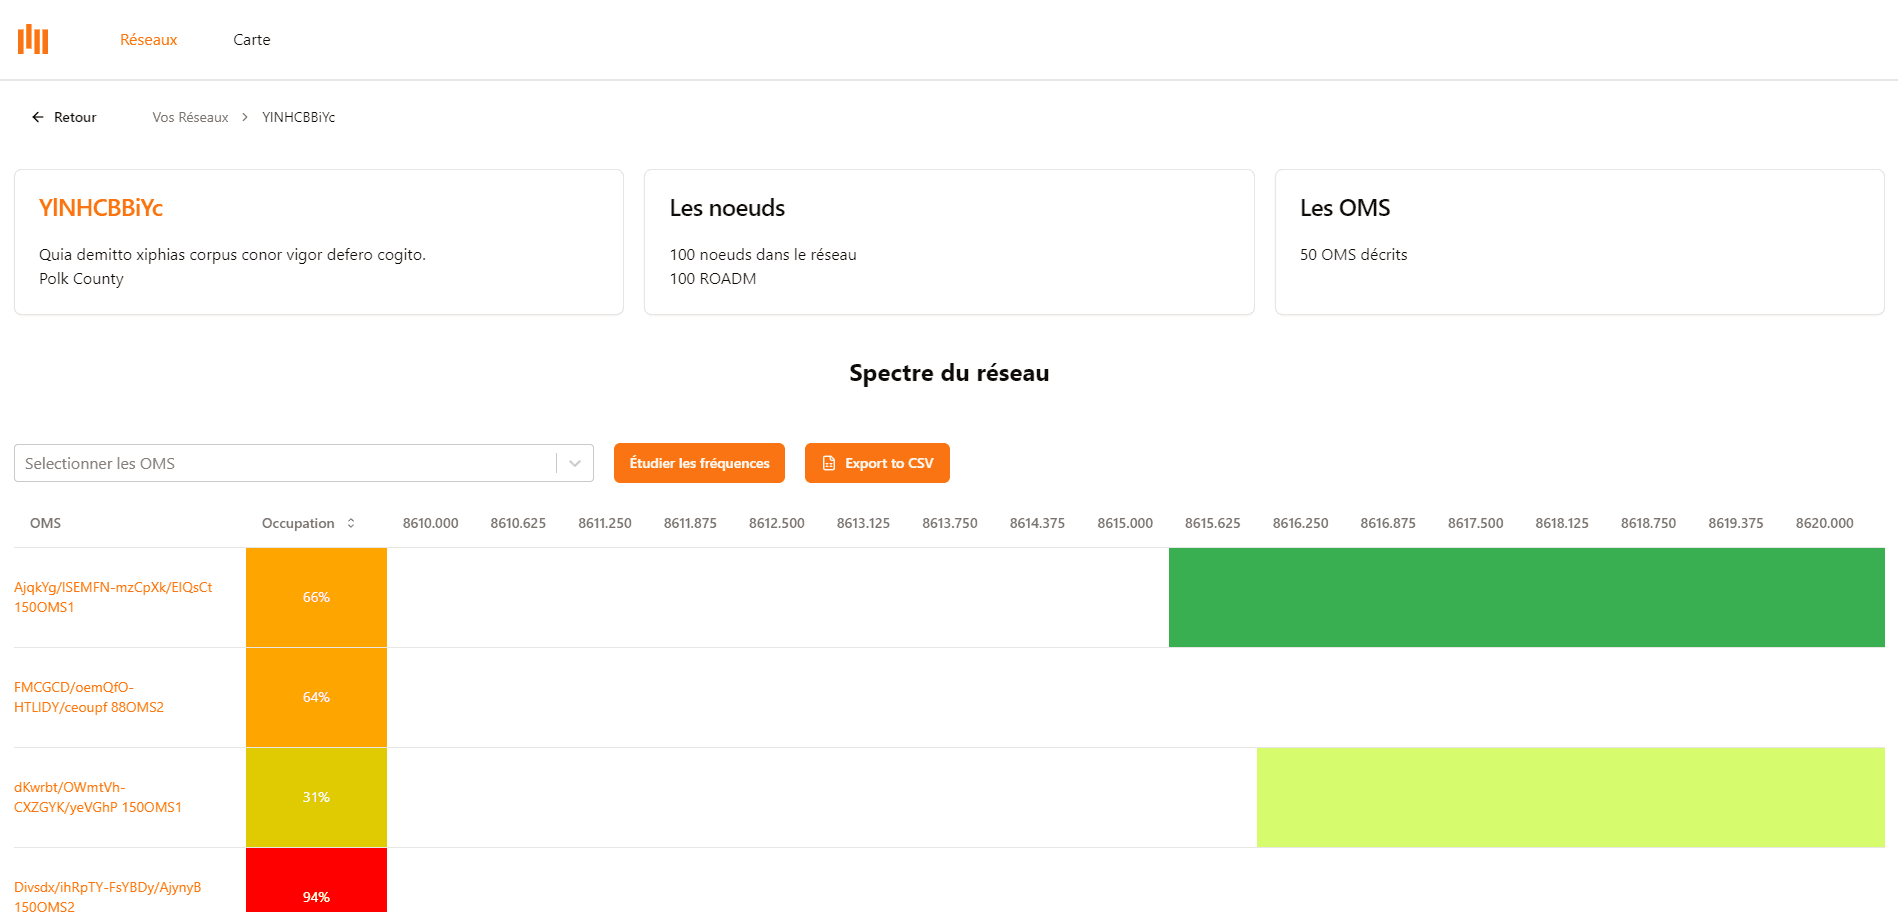
Task: Open the Réseaux tab
Action: [x=148, y=40]
